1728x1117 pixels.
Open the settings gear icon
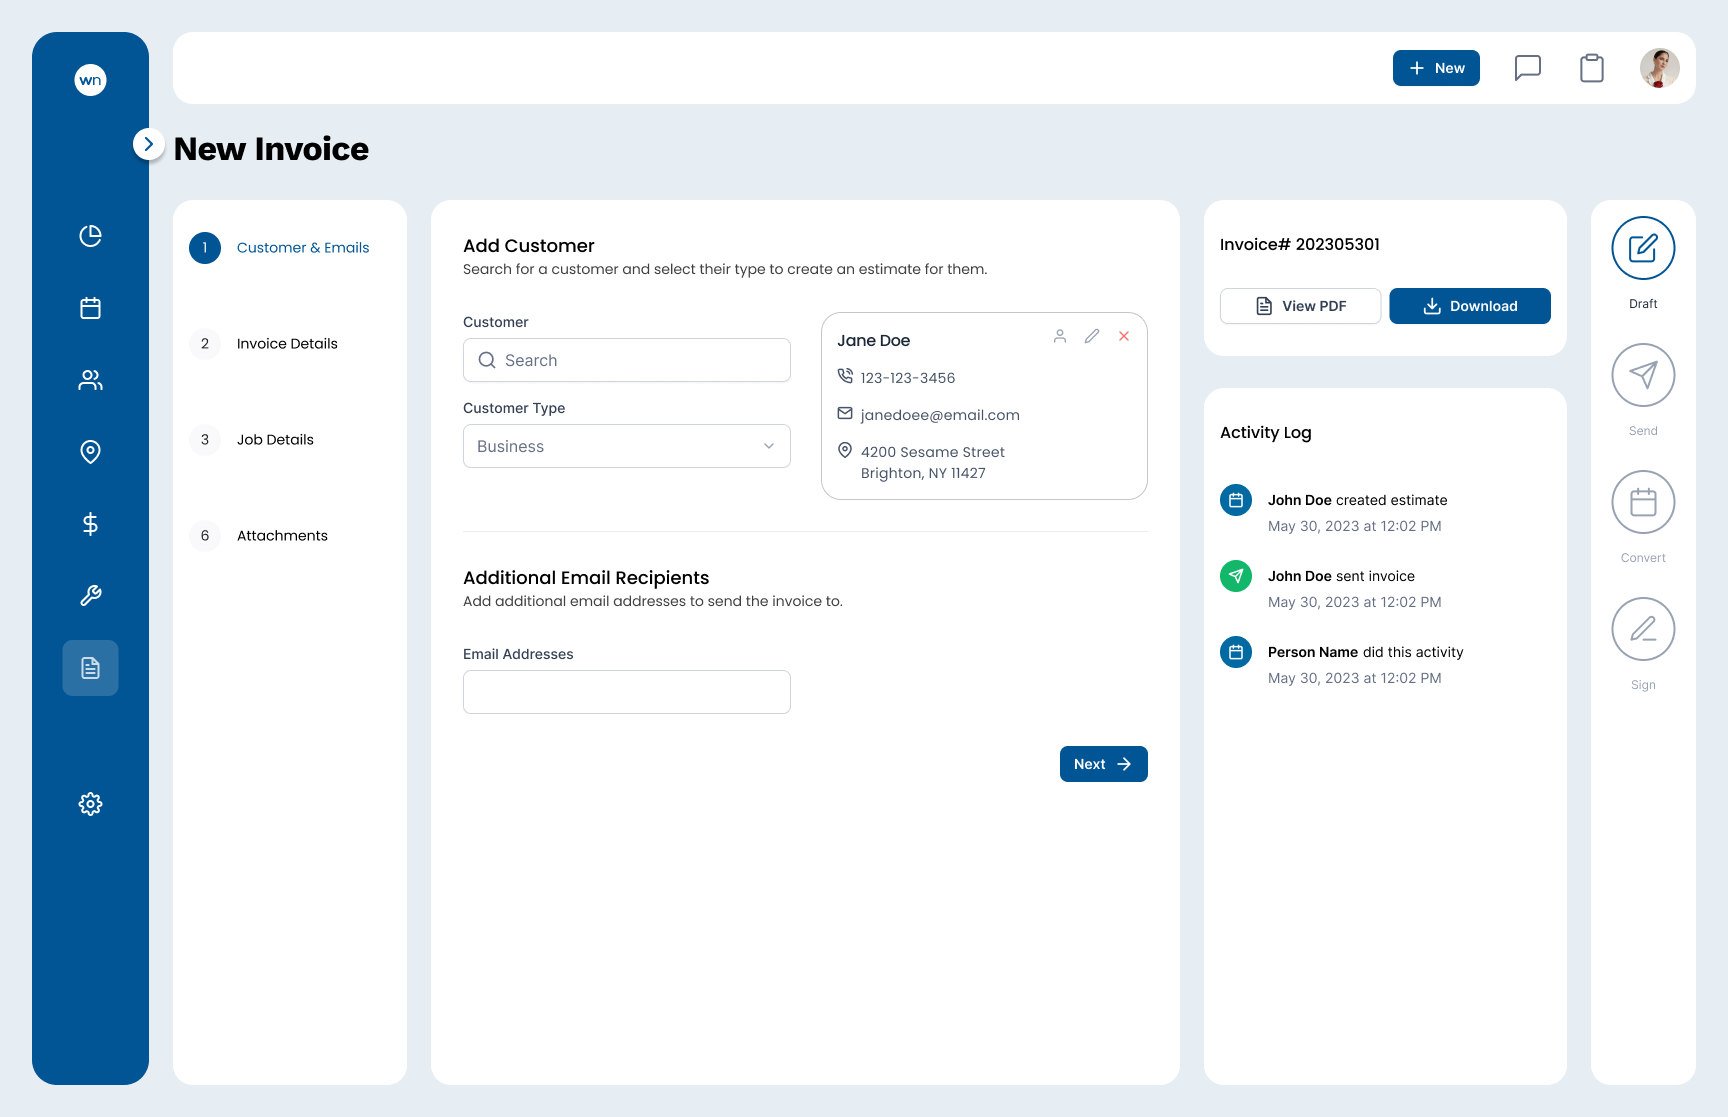tap(90, 804)
